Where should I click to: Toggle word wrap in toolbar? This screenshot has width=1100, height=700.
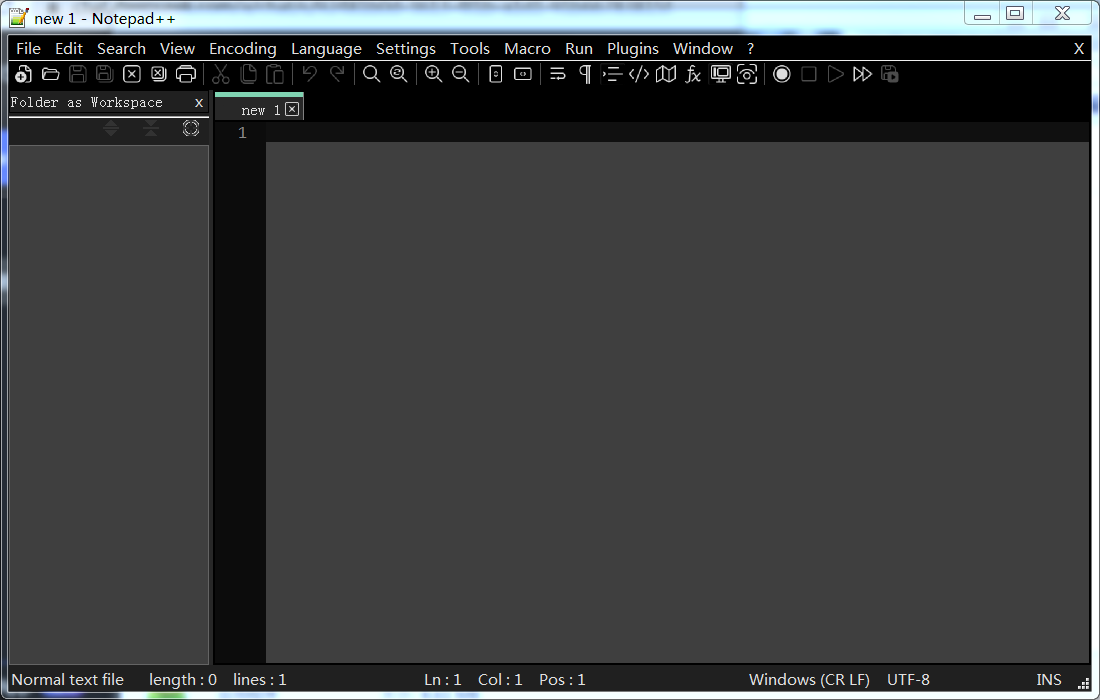point(558,74)
